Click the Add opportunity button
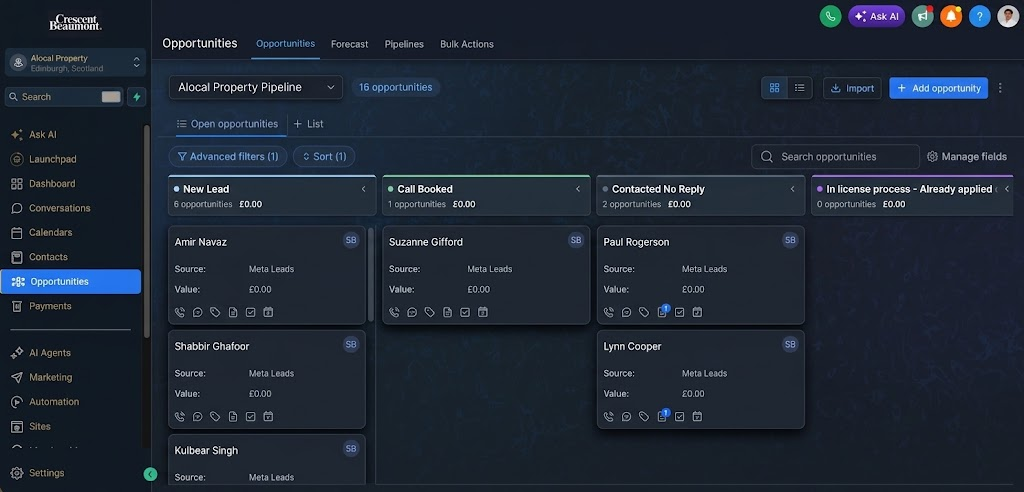1024x492 pixels. (x=938, y=88)
